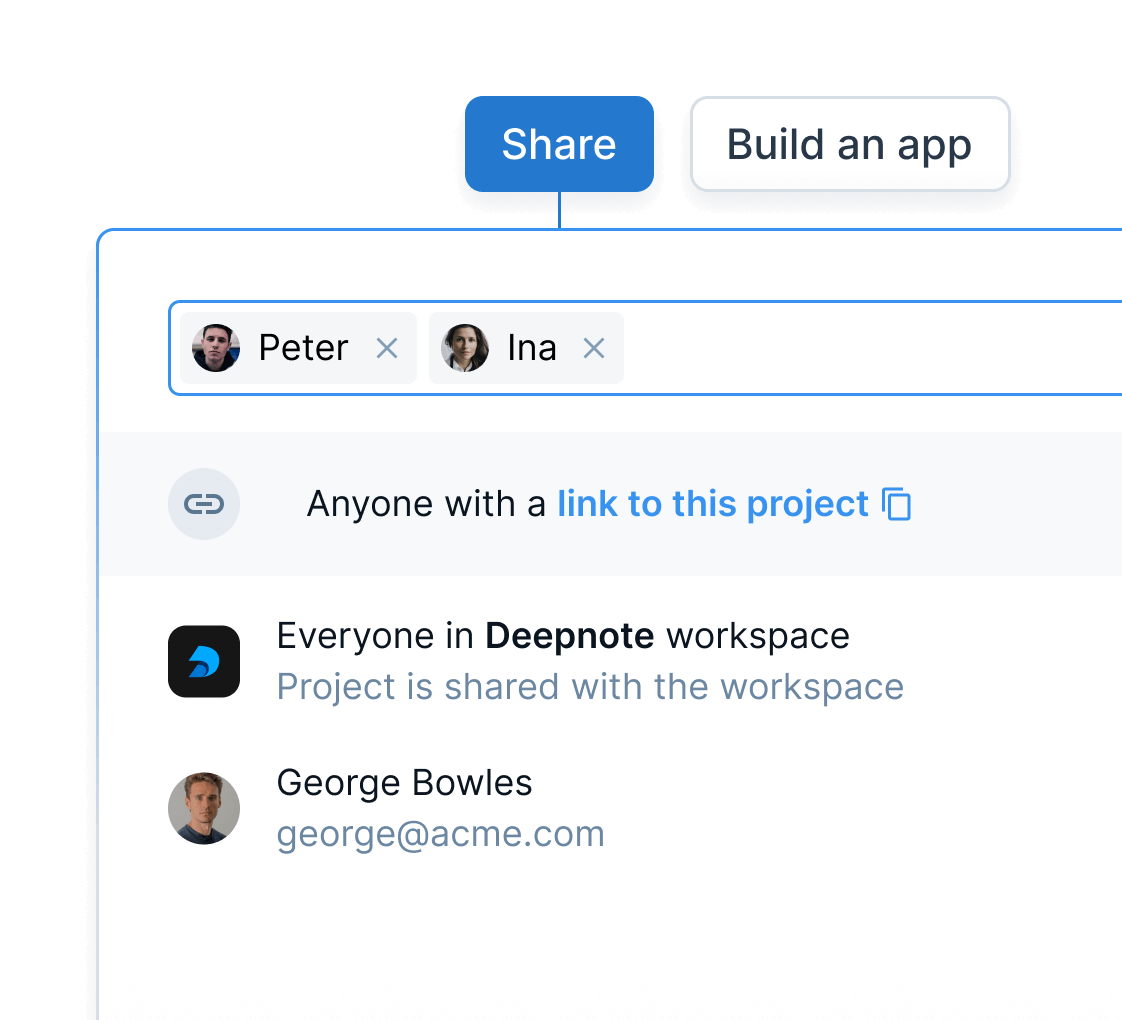Remove Ina from the invite field

594,348
